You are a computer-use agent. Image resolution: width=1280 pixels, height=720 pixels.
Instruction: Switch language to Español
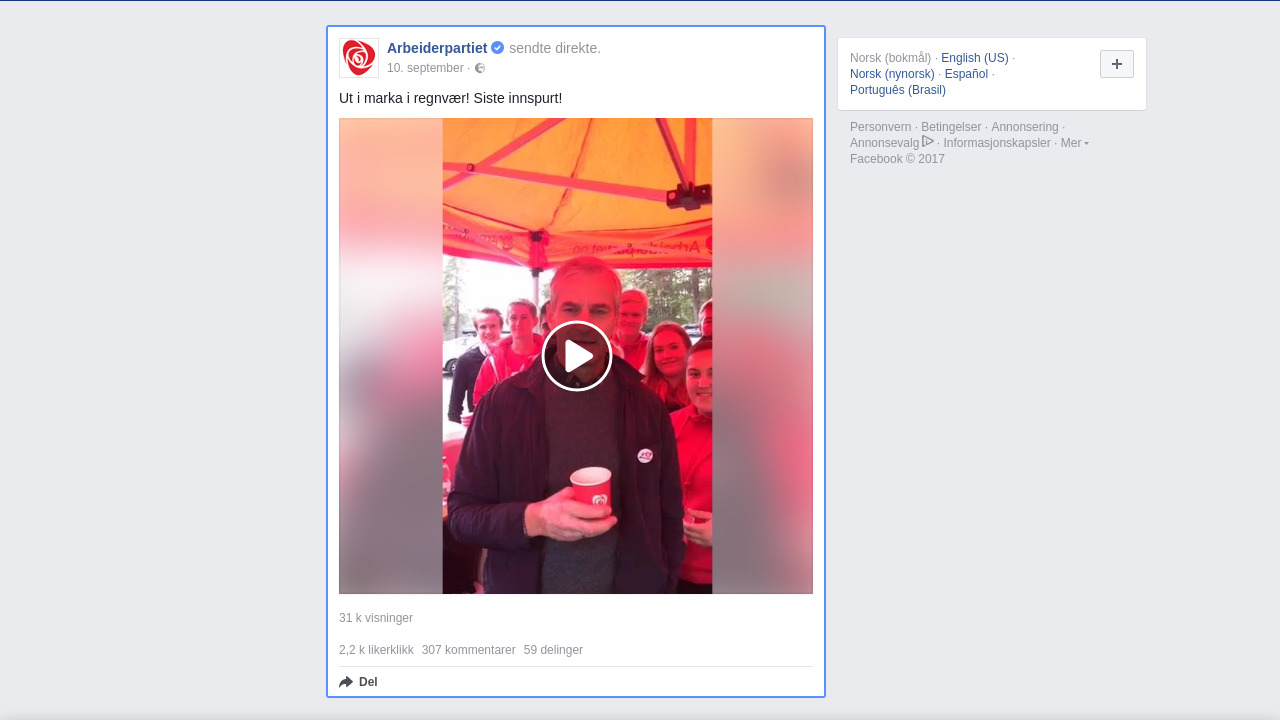tap(966, 74)
